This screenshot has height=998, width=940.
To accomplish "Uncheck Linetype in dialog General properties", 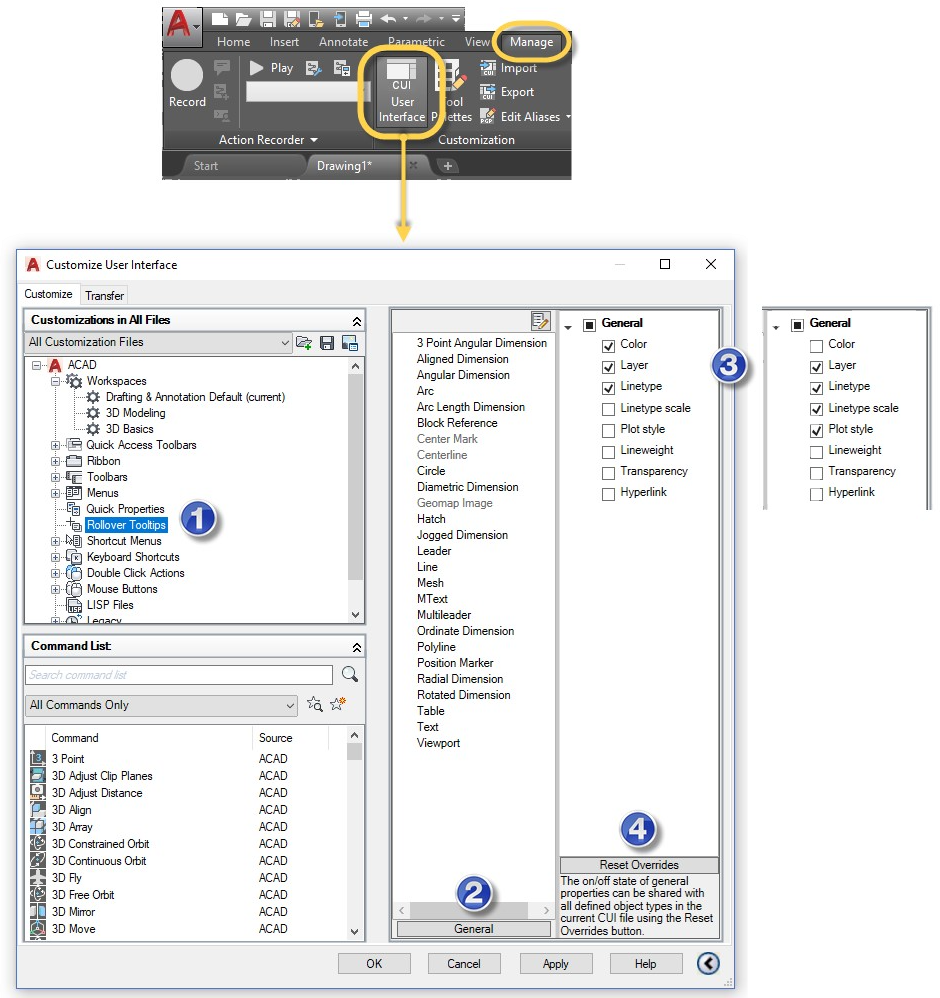I will pyautogui.click(x=608, y=388).
